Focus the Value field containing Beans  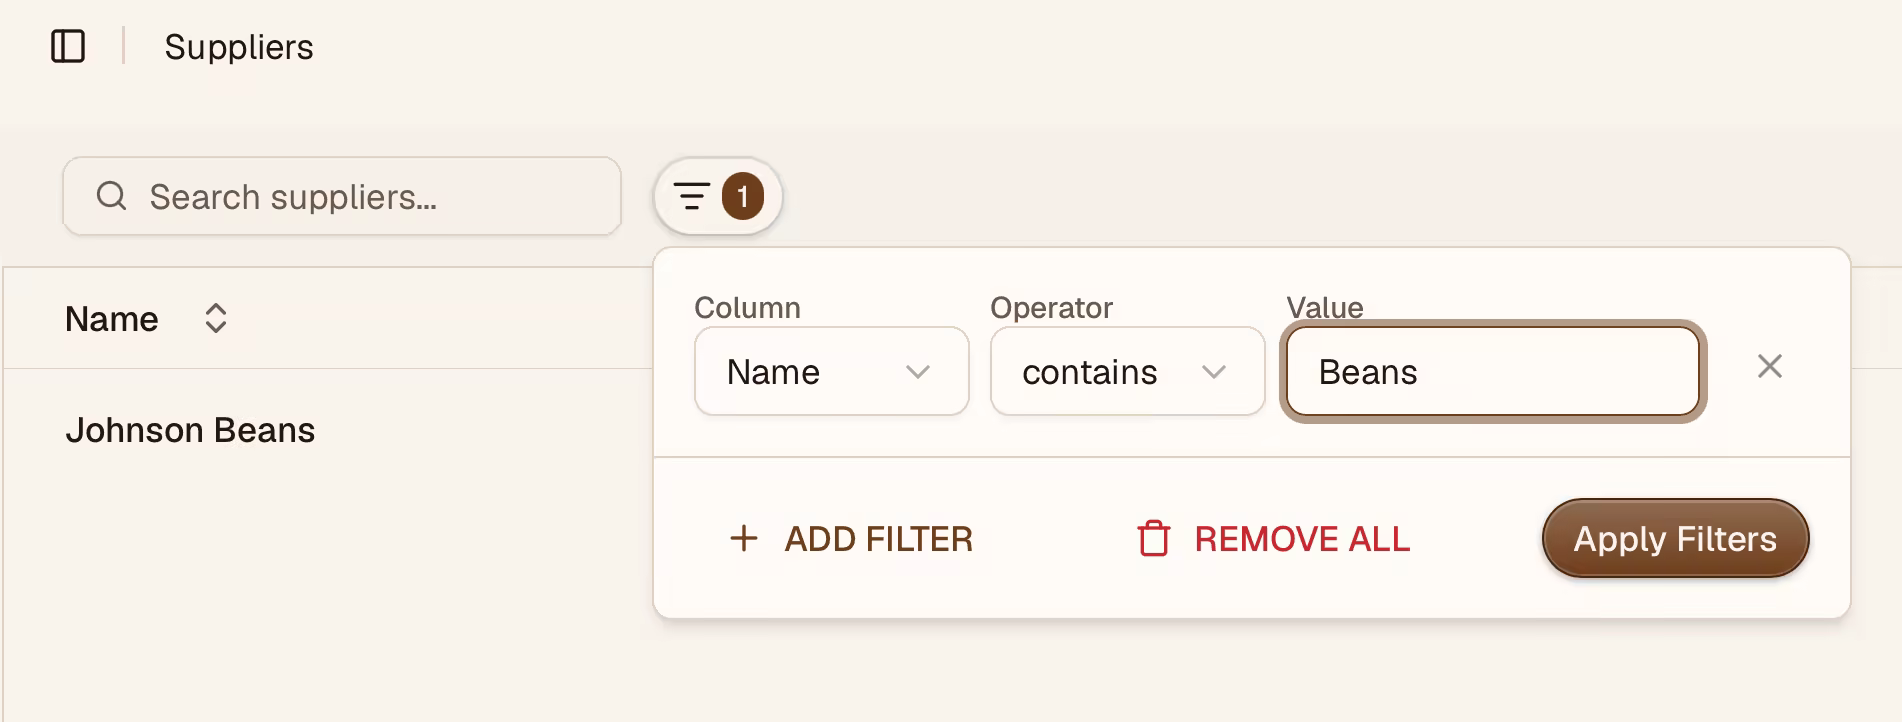pos(1492,371)
